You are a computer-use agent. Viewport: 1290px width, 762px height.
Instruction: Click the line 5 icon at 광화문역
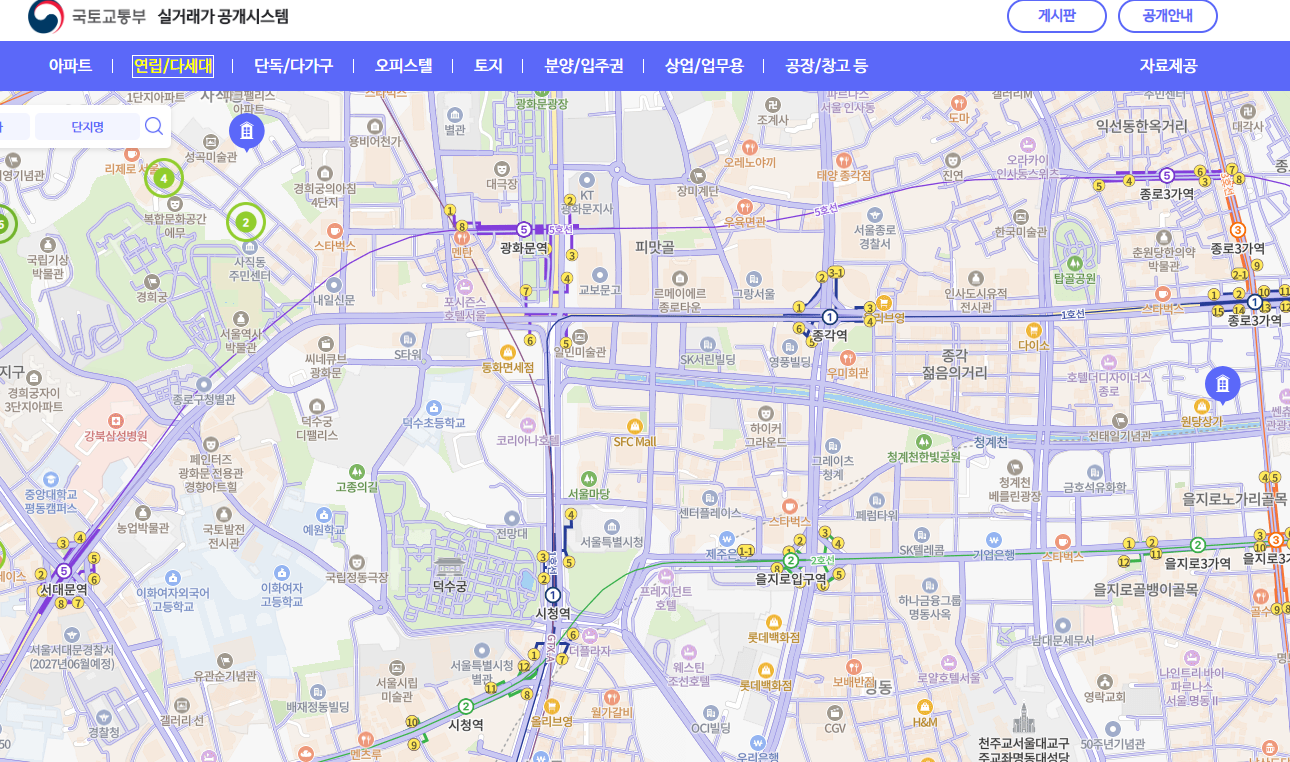tap(523, 230)
